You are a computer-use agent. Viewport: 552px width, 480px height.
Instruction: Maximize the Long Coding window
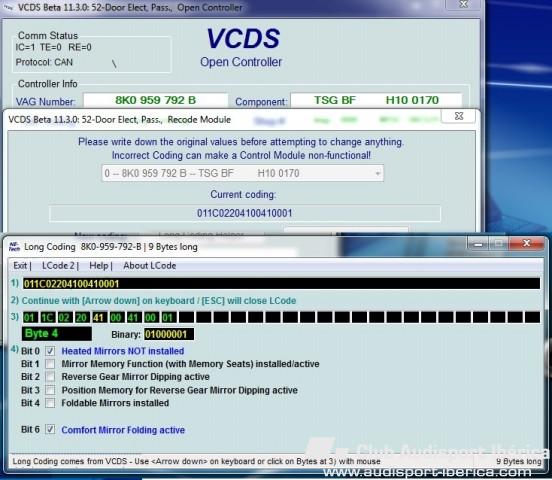coord(498,243)
